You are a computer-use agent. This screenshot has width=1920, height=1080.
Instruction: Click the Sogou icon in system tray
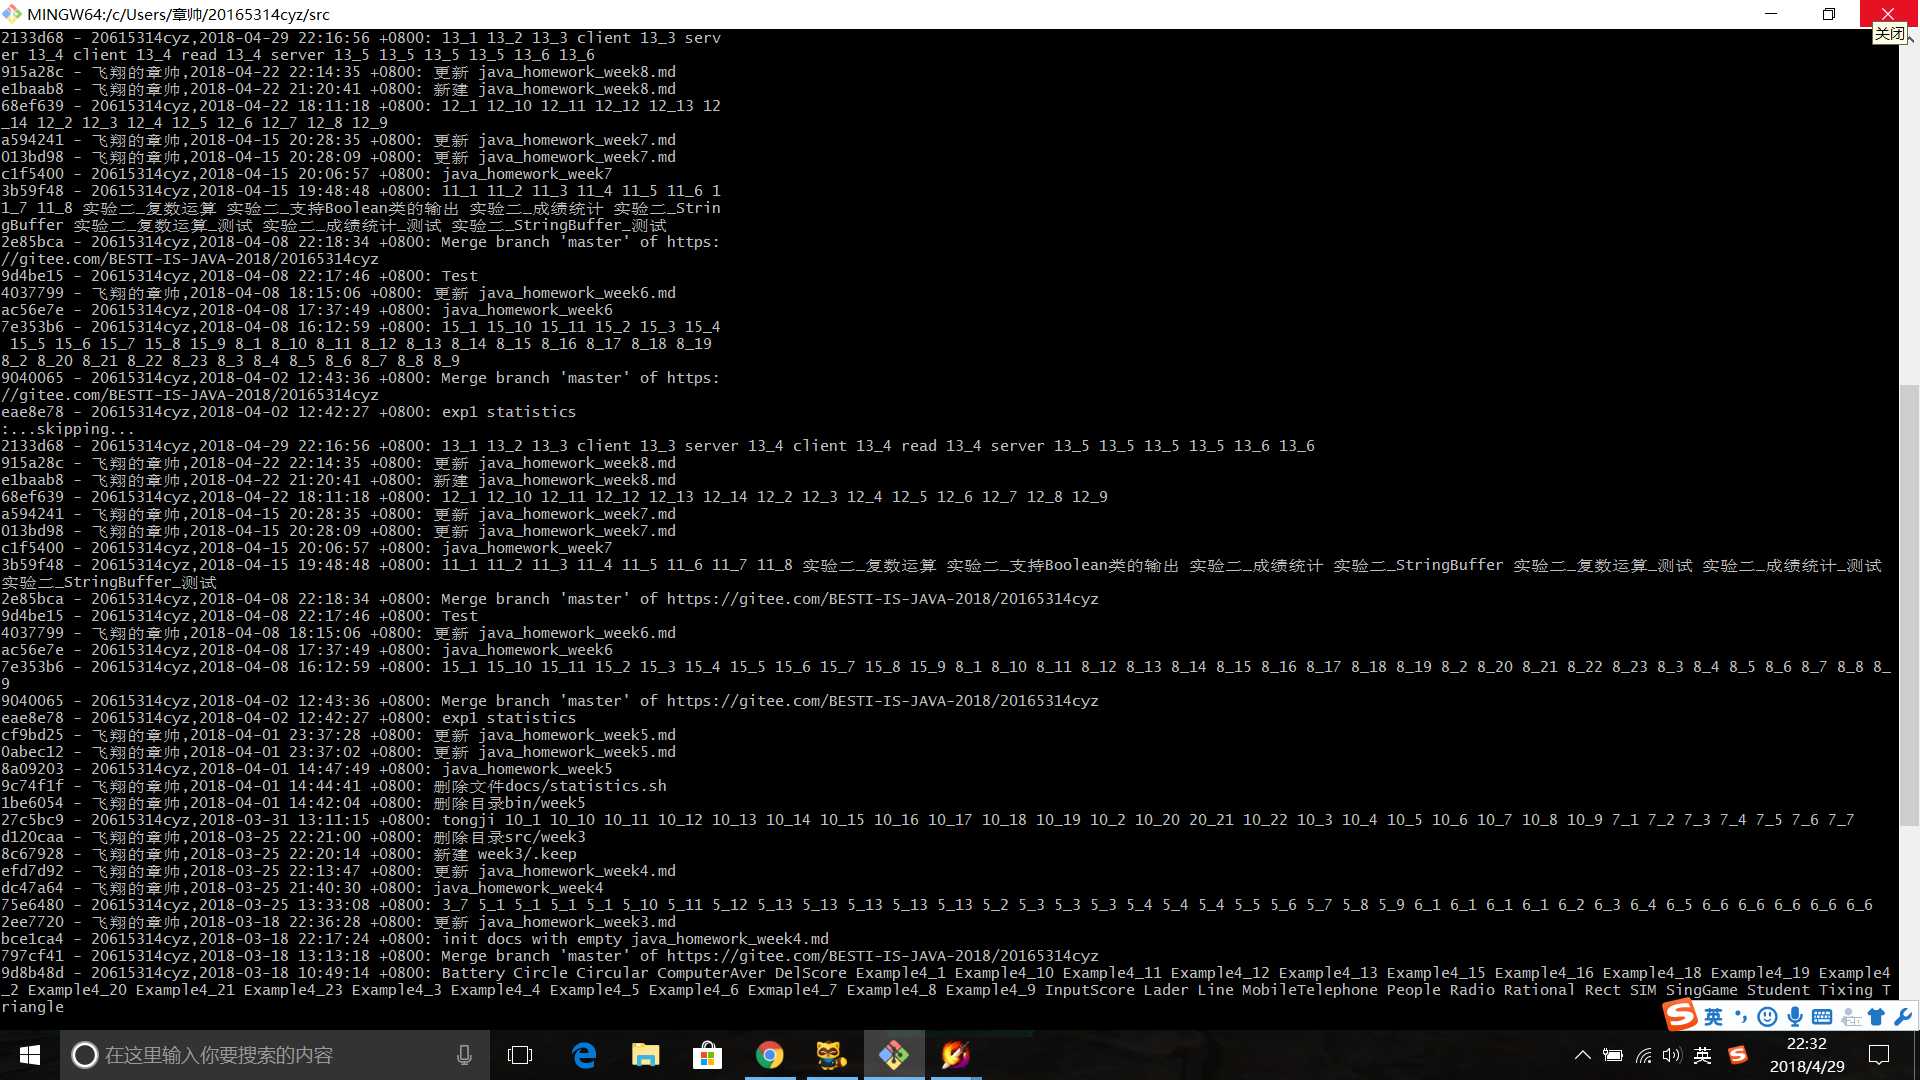[1738, 1055]
